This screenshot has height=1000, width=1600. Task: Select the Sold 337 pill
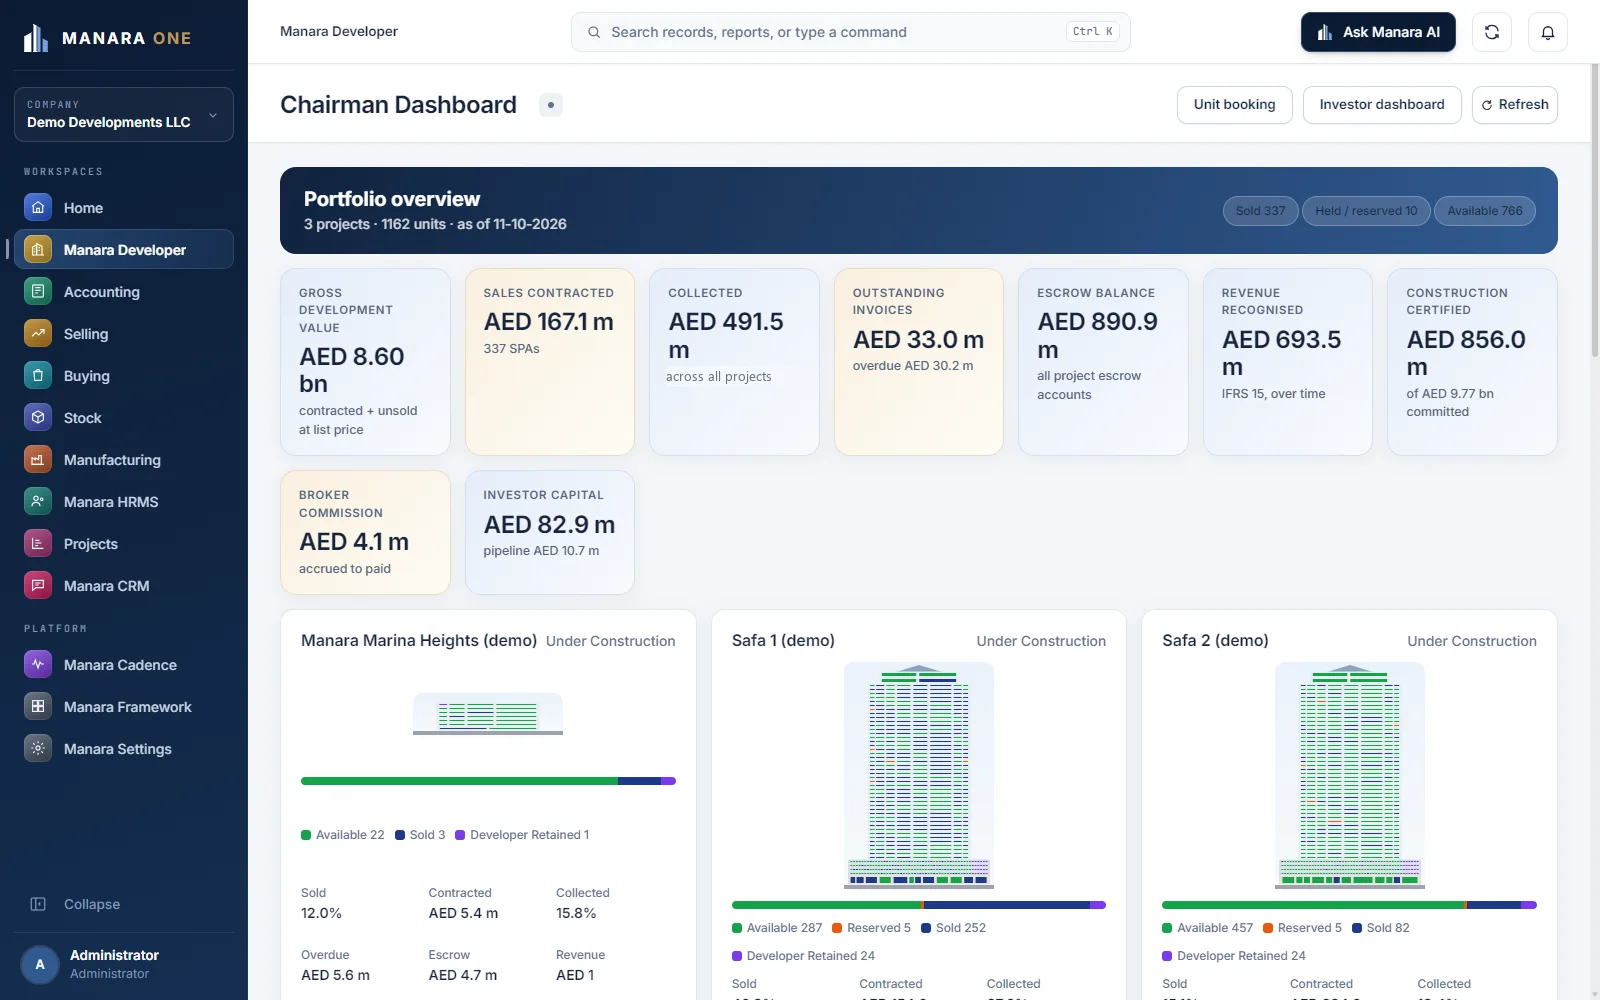coord(1261,211)
